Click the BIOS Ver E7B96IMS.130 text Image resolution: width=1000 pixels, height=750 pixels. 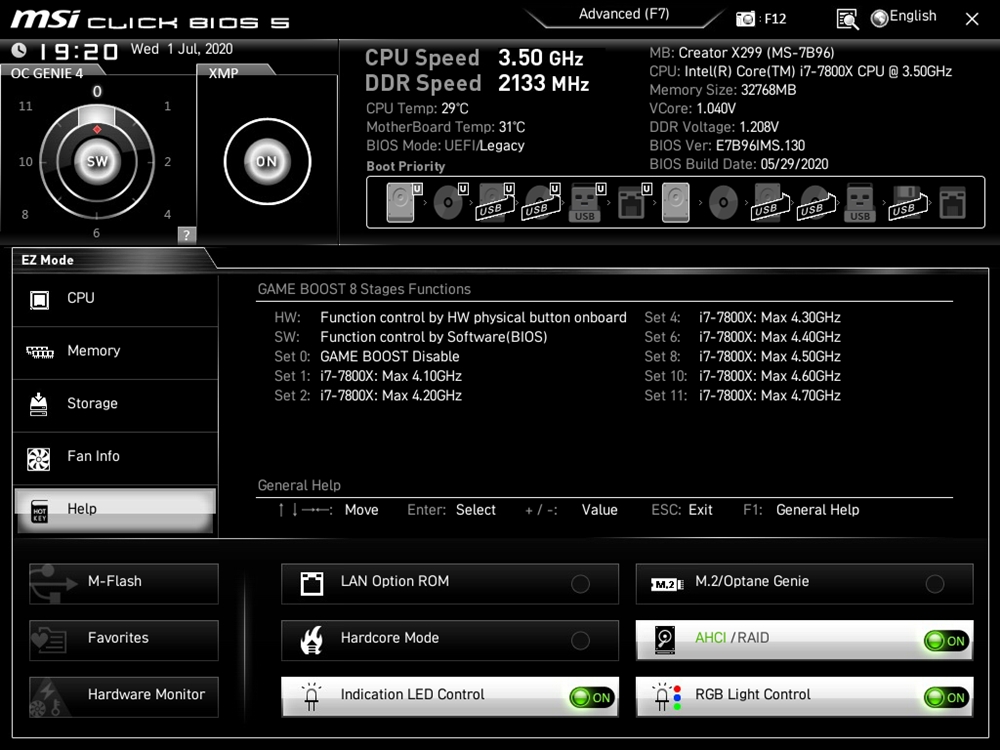pyautogui.click(x=727, y=145)
